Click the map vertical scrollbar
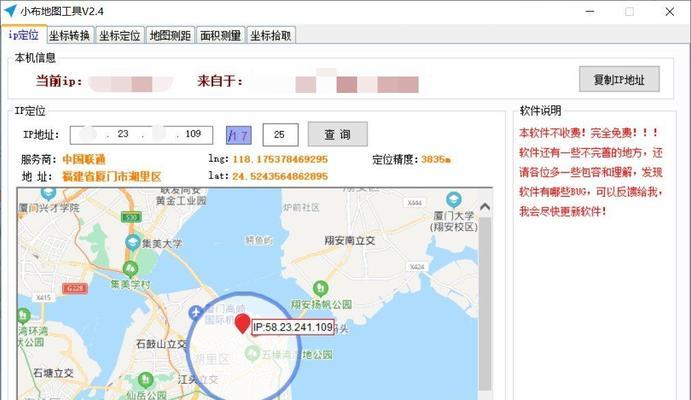Screen dimensions: 691x400 485,304
